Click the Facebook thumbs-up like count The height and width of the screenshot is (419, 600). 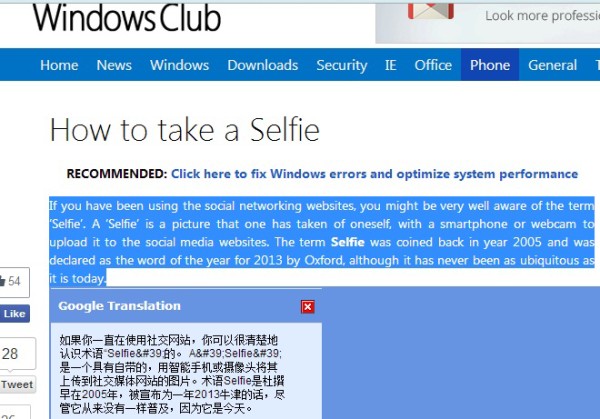(x=10, y=282)
